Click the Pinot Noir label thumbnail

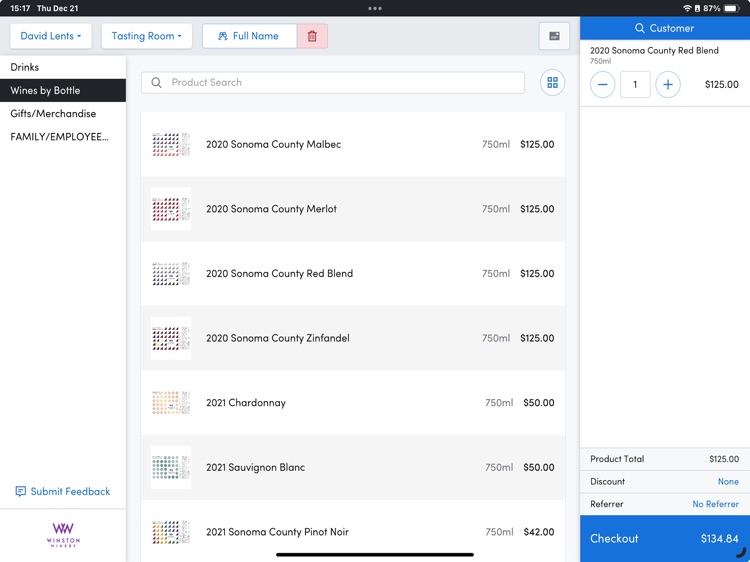click(x=171, y=532)
